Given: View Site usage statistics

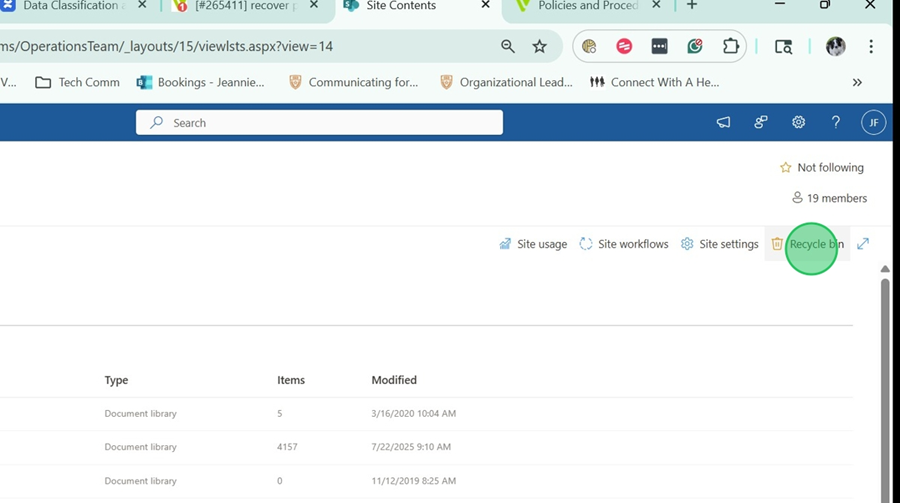Looking at the screenshot, I should [533, 244].
